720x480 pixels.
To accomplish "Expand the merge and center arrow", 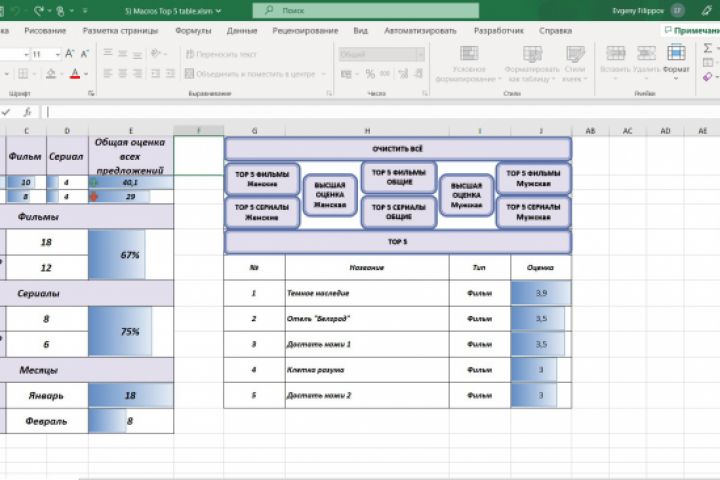I will click(x=324, y=73).
